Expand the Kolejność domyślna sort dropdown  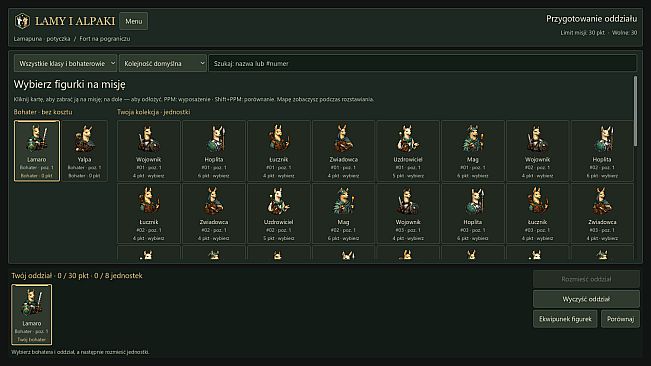(x=163, y=63)
